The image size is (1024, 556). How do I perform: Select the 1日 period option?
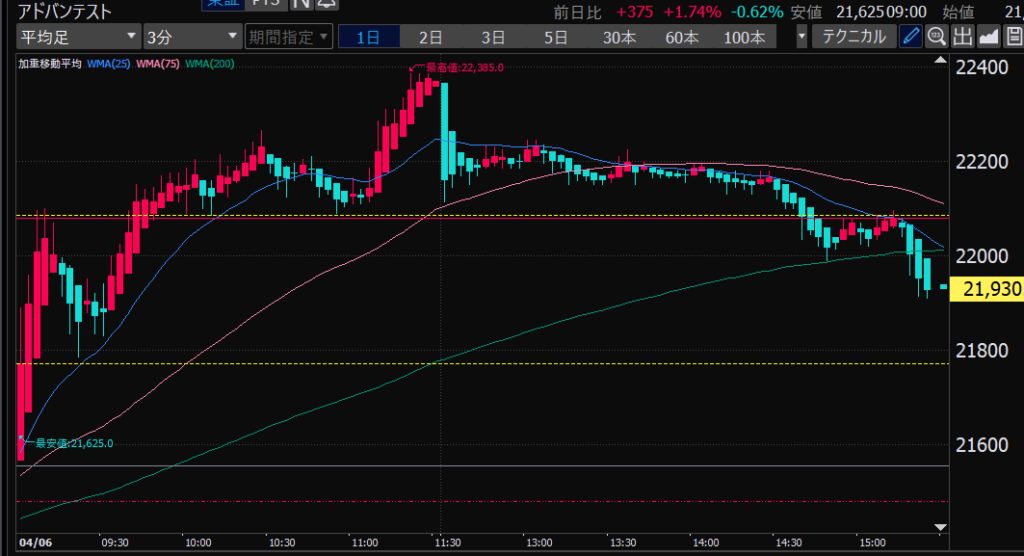click(x=368, y=38)
